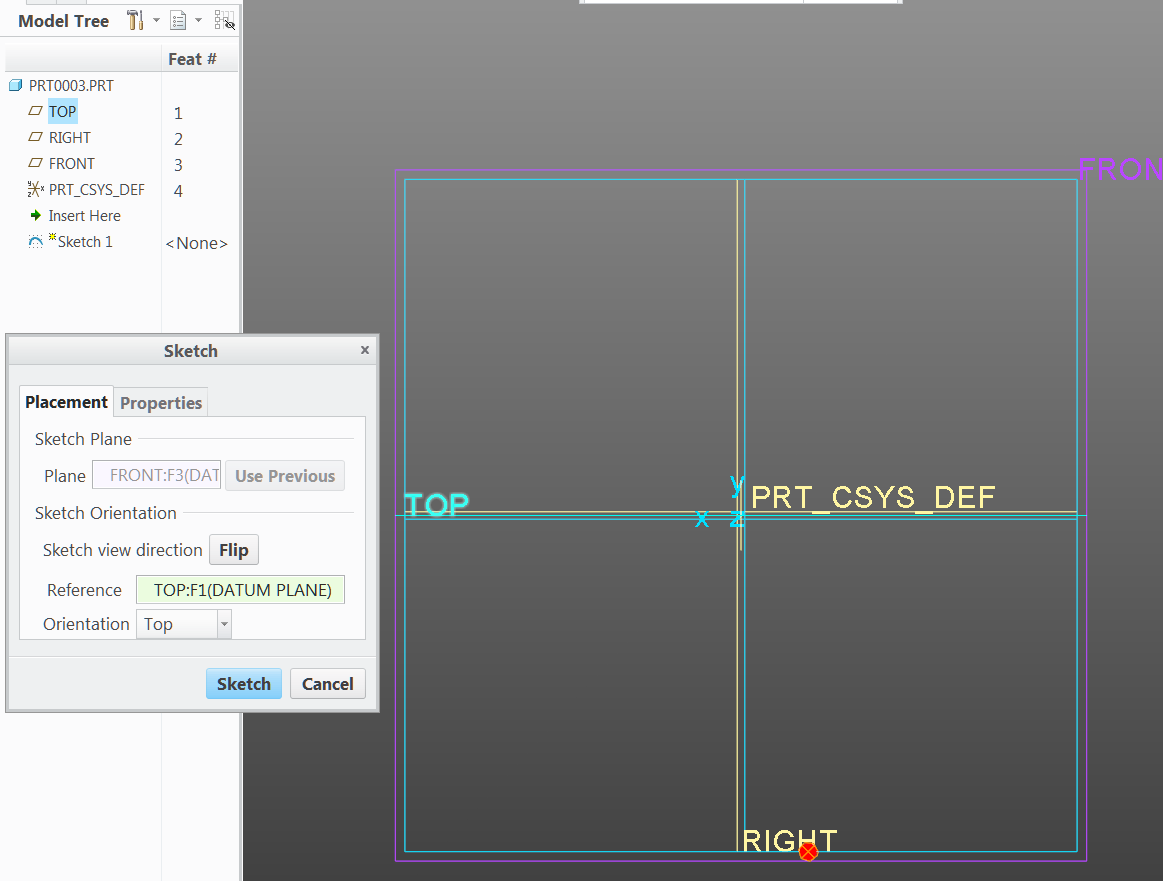Image resolution: width=1163 pixels, height=881 pixels.
Task: Click the TOP plane icon in tree
Action: pyautogui.click(x=36, y=110)
